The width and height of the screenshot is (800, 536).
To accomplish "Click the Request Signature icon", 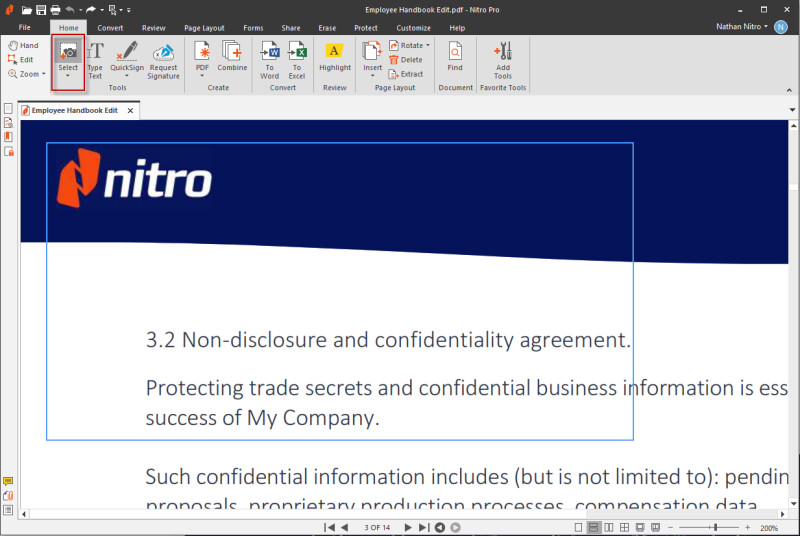I will click(164, 59).
